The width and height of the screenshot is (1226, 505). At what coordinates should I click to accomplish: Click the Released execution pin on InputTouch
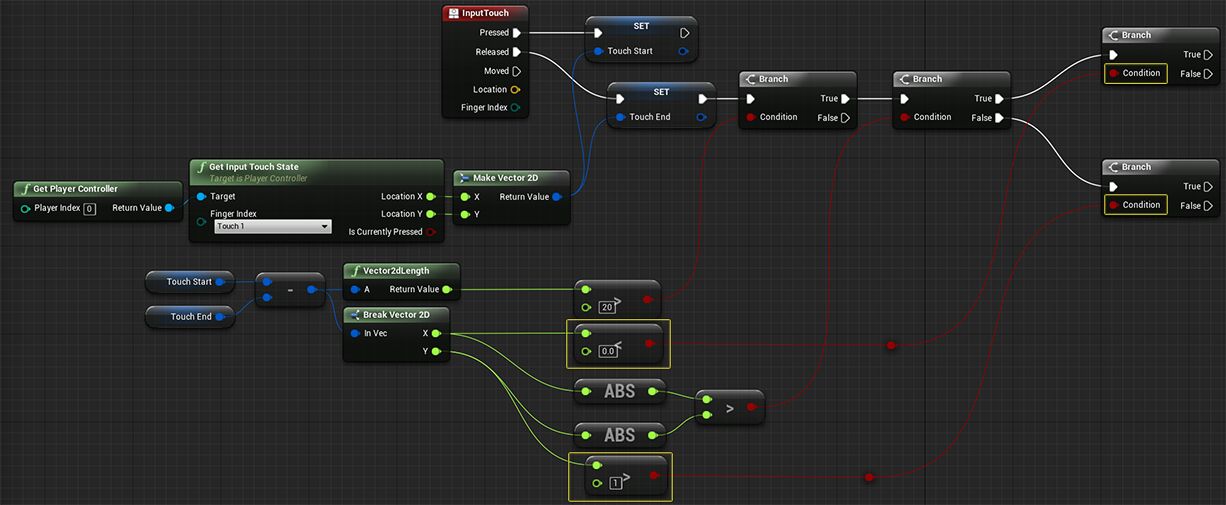pyautogui.click(x=517, y=52)
